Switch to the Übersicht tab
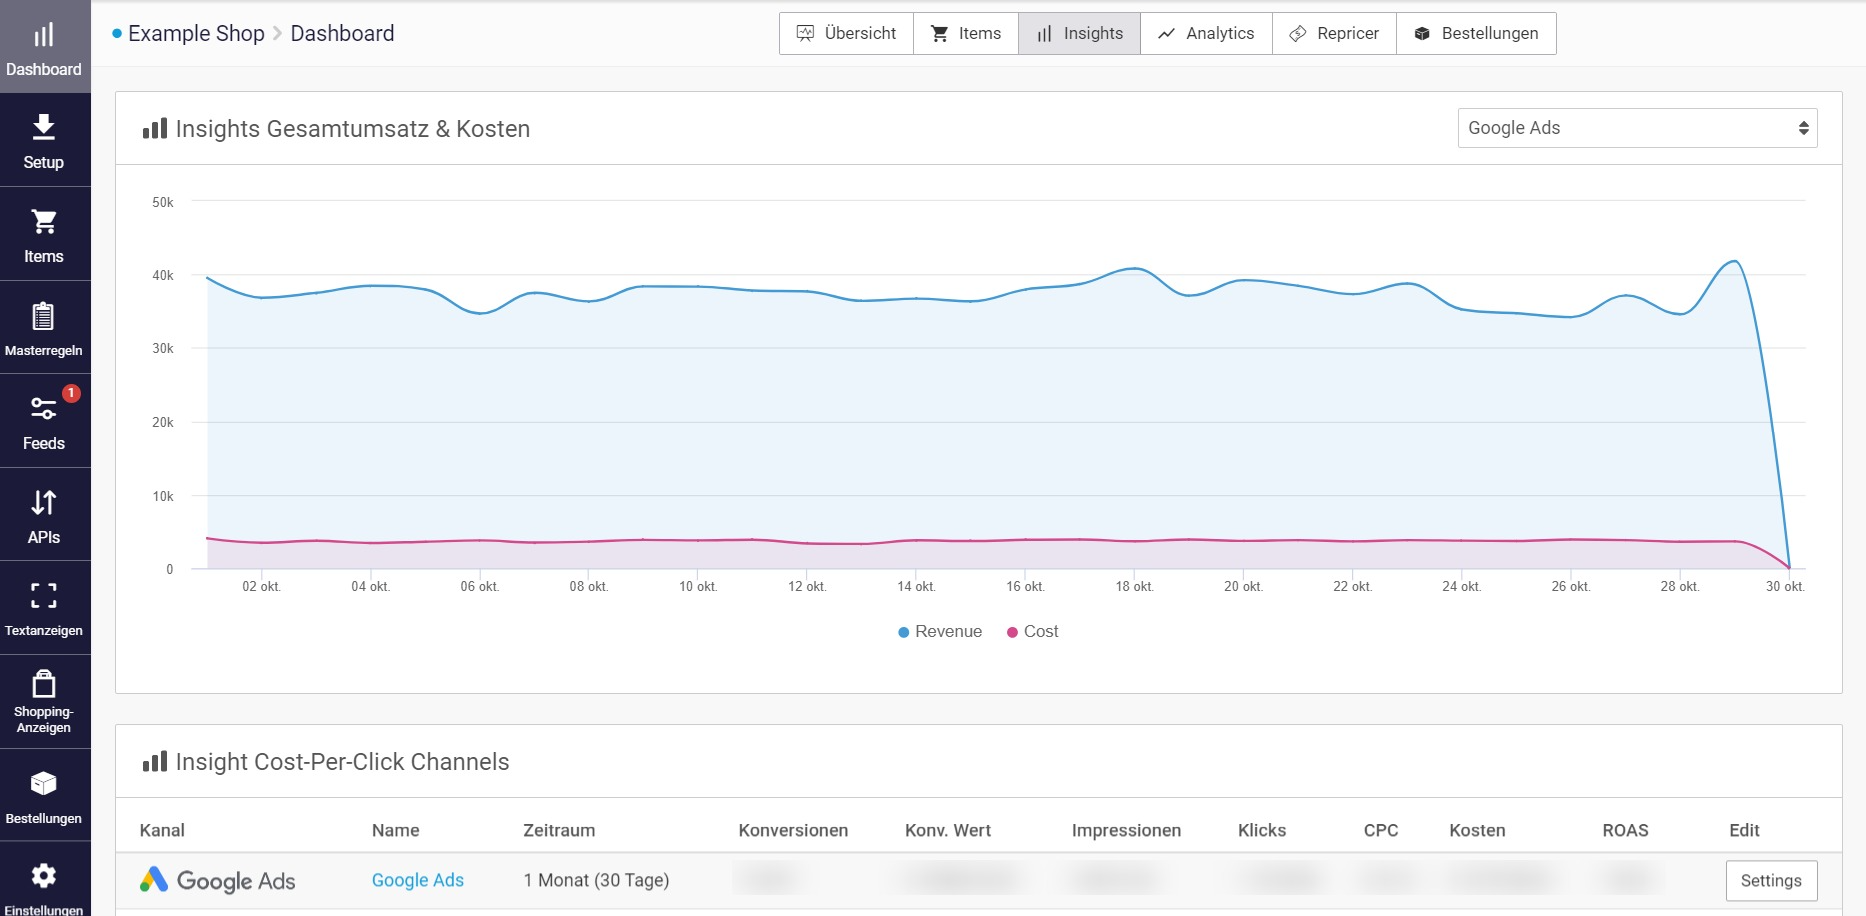The height and width of the screenshot is (916, 1866). [x=846, y=34]
